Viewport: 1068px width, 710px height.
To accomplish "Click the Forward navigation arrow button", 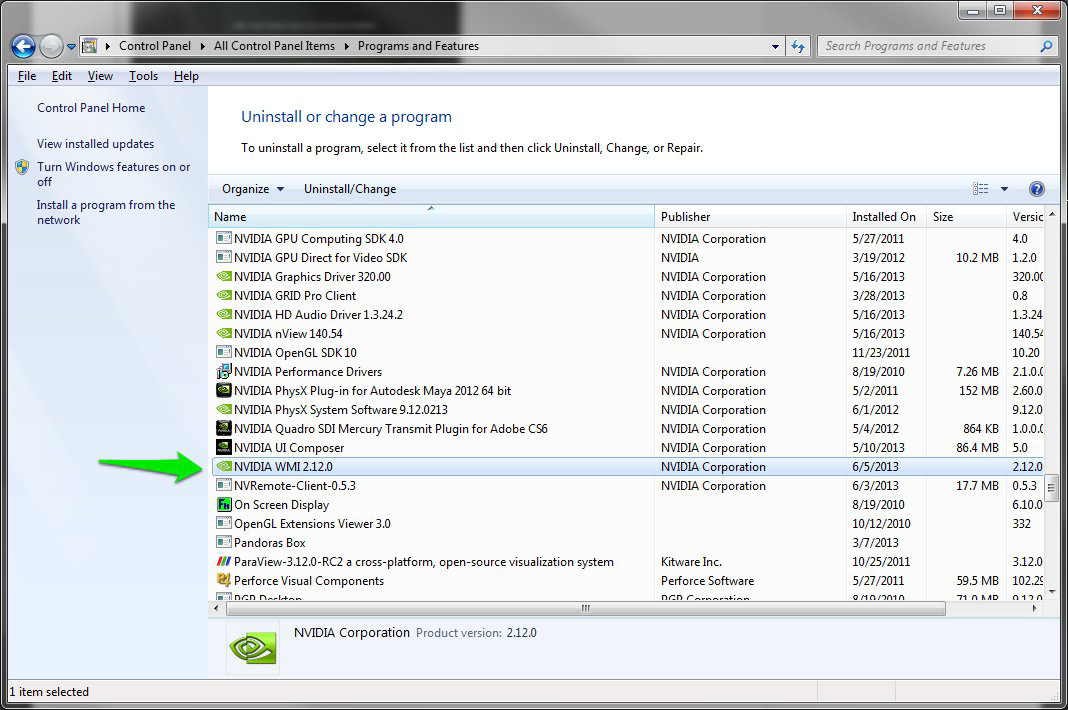I will [x=51, y=46].
